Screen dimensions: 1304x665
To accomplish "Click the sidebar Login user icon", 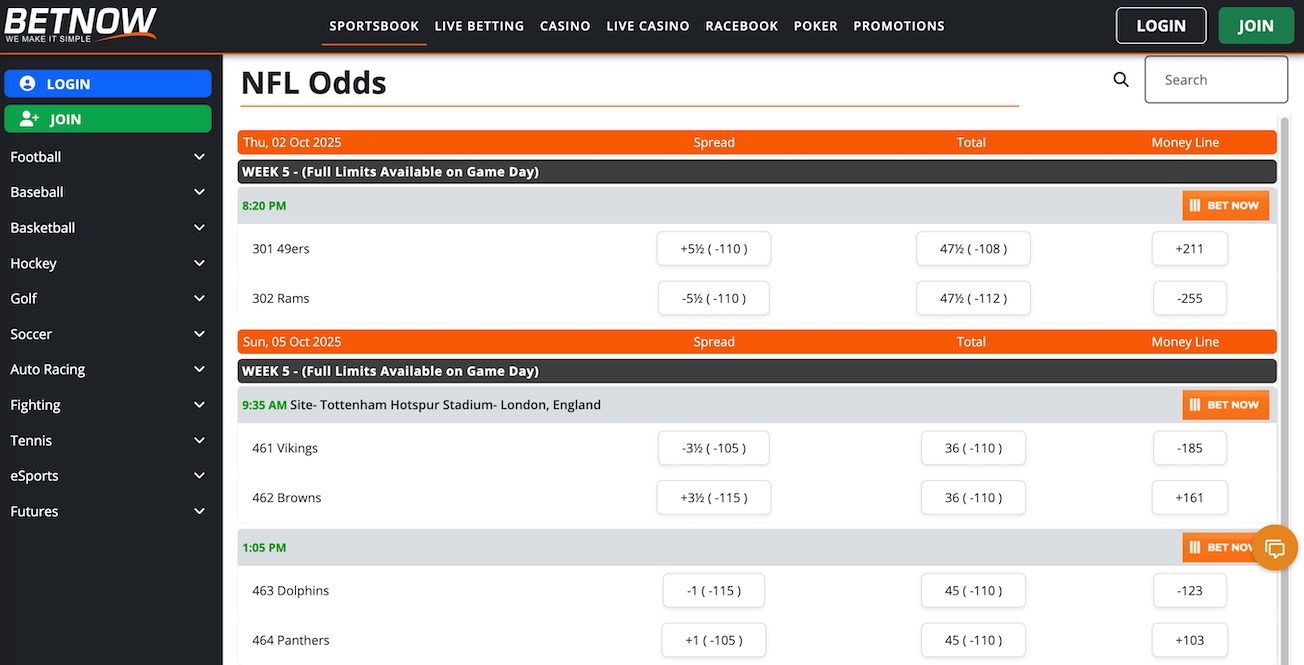I will pos(27,84).
